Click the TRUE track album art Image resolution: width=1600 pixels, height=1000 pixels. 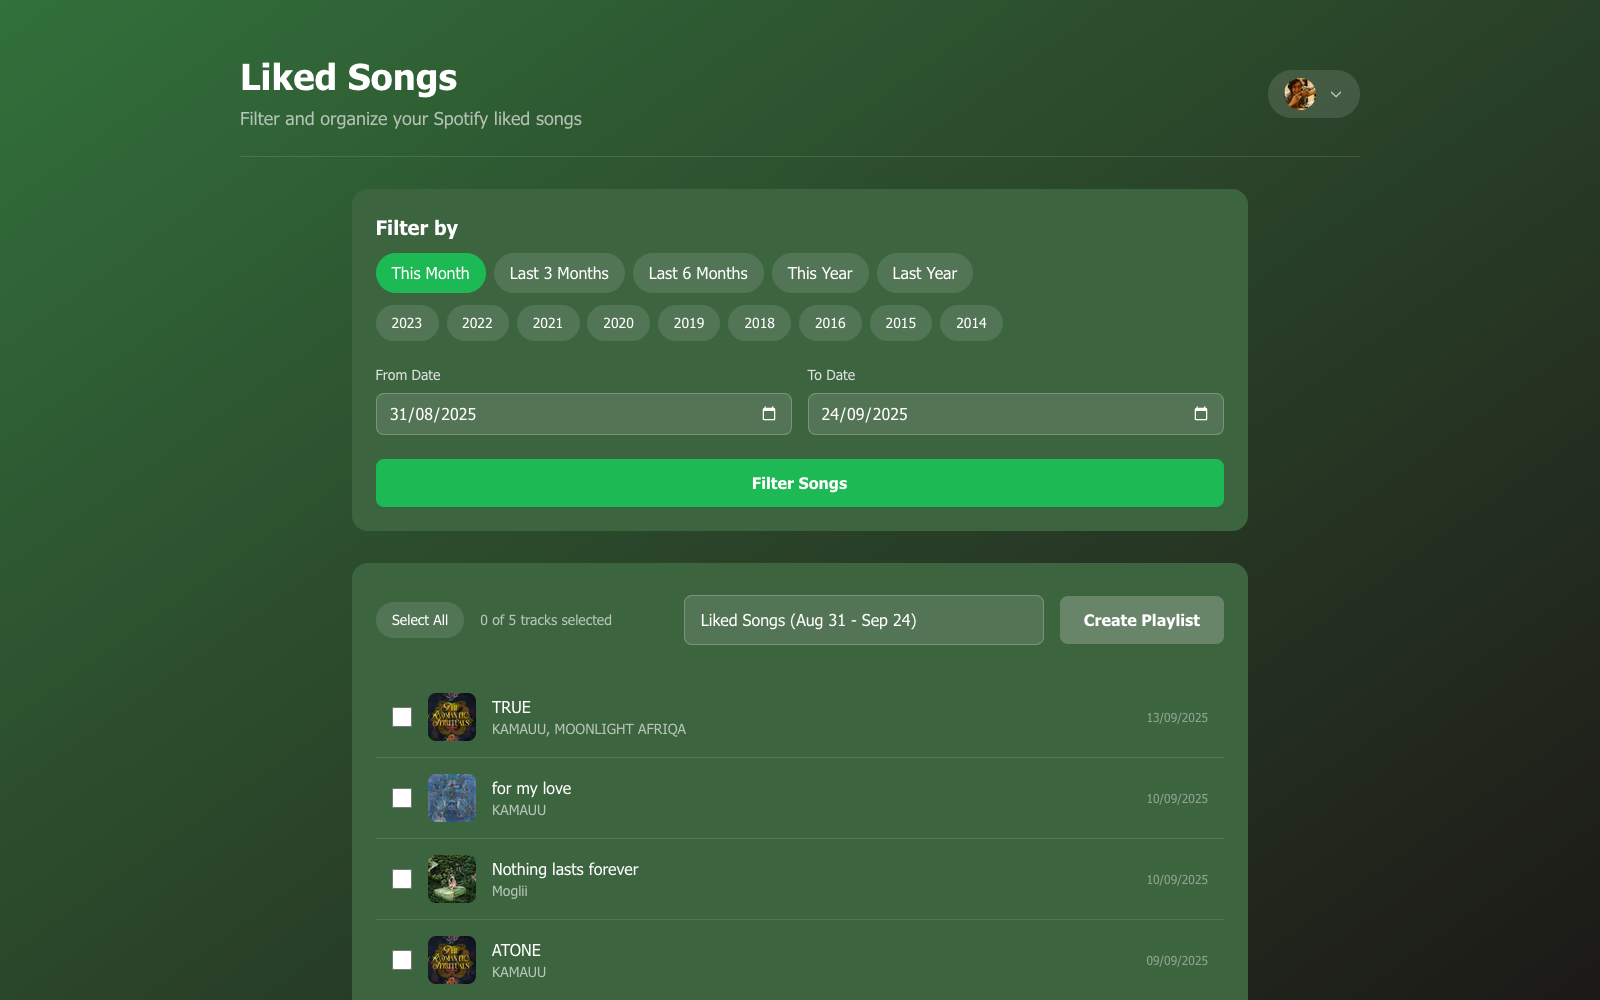452,717
